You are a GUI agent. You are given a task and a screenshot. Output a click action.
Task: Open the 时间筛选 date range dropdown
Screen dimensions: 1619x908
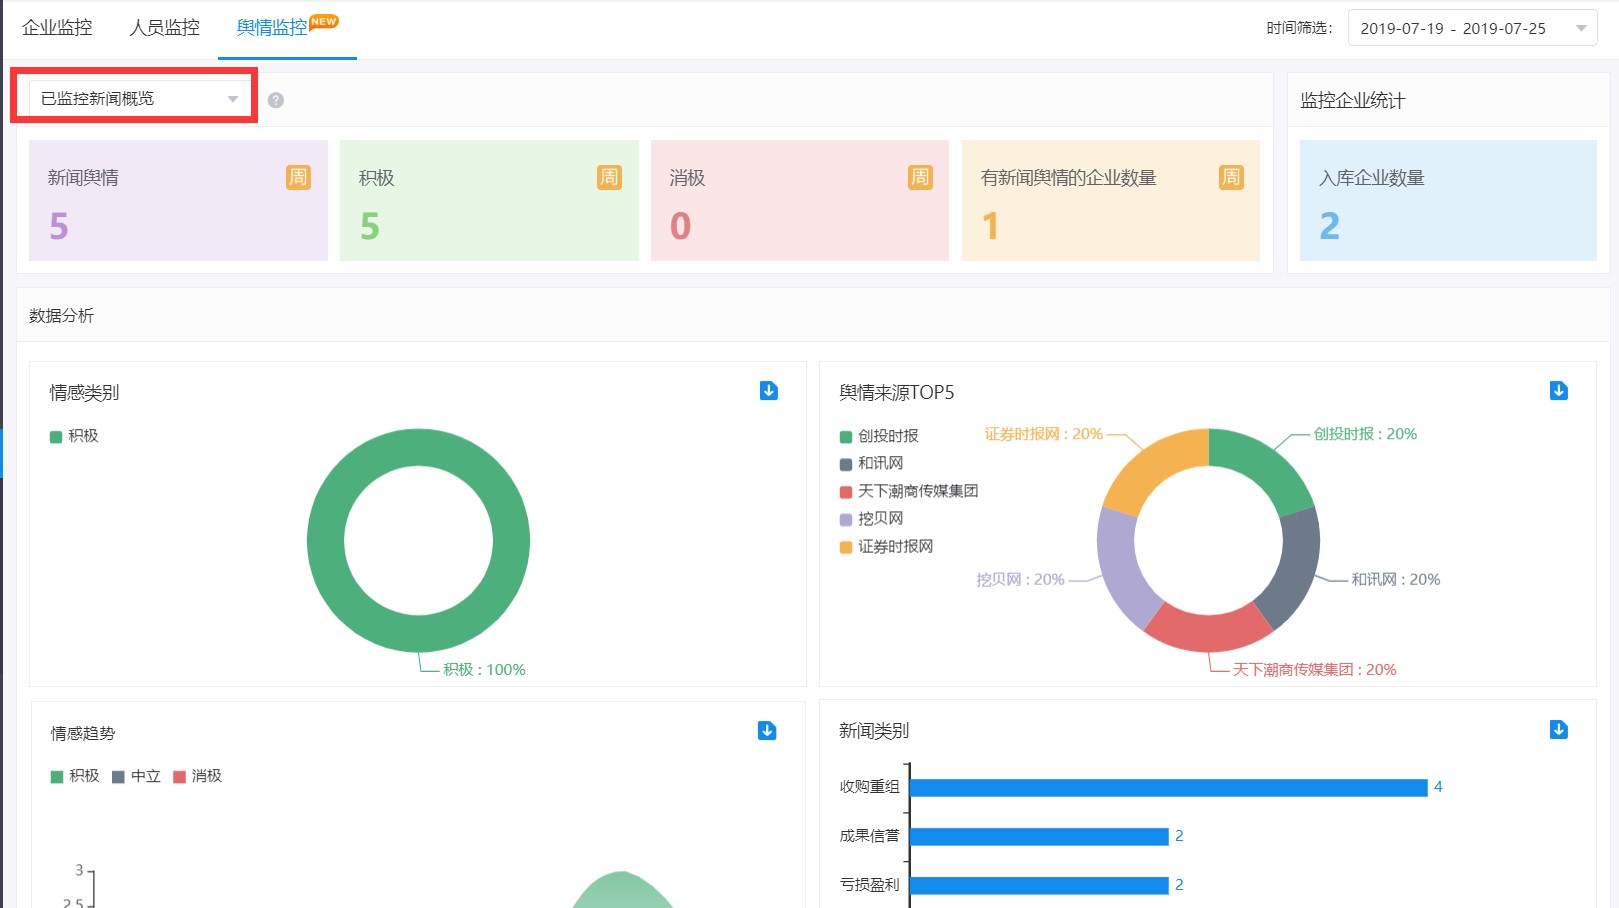click(1472, 28)
